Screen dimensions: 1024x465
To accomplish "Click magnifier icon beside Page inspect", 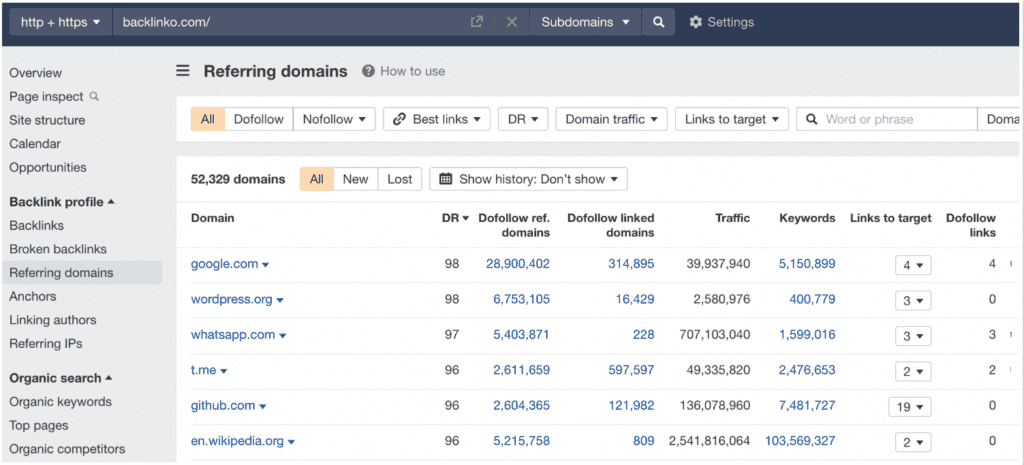I will click(94, 96).
